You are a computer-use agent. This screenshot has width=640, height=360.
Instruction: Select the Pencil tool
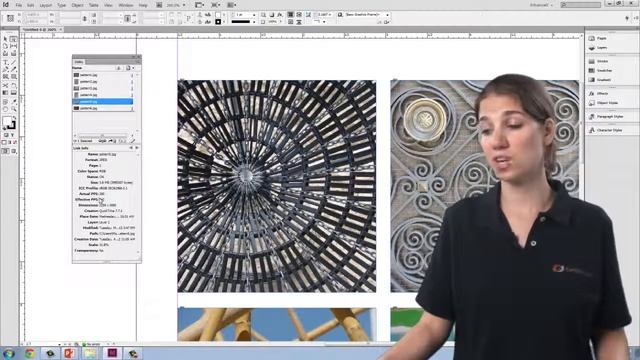13,70
